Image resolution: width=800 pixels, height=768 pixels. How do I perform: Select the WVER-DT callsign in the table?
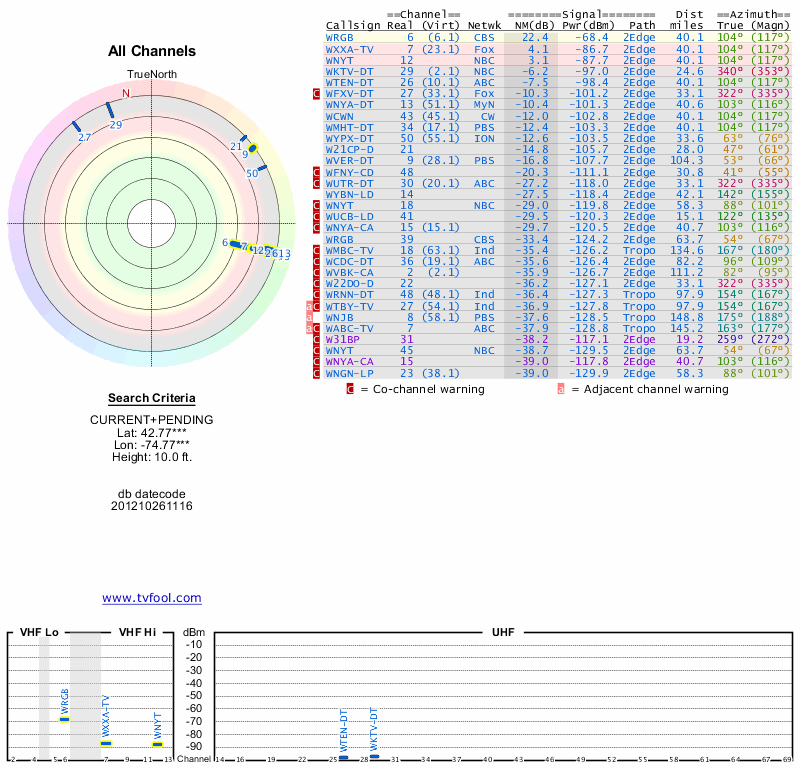click(350, 160)
